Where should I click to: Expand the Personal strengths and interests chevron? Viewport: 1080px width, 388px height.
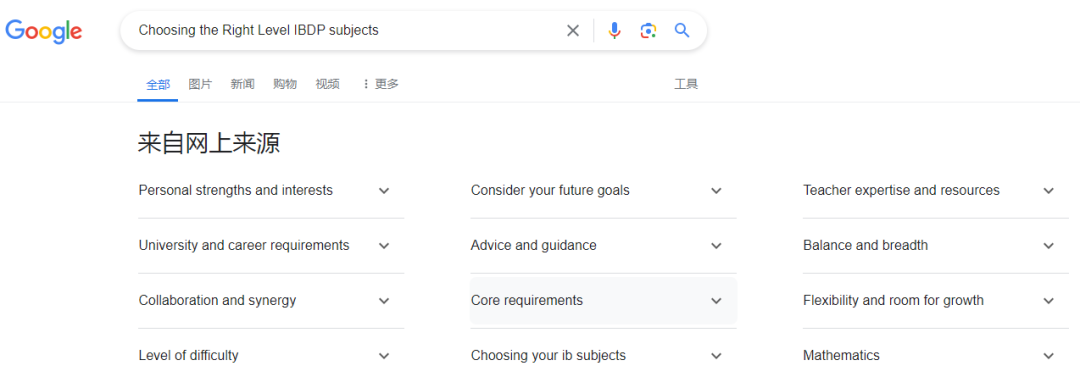point(384,191)
